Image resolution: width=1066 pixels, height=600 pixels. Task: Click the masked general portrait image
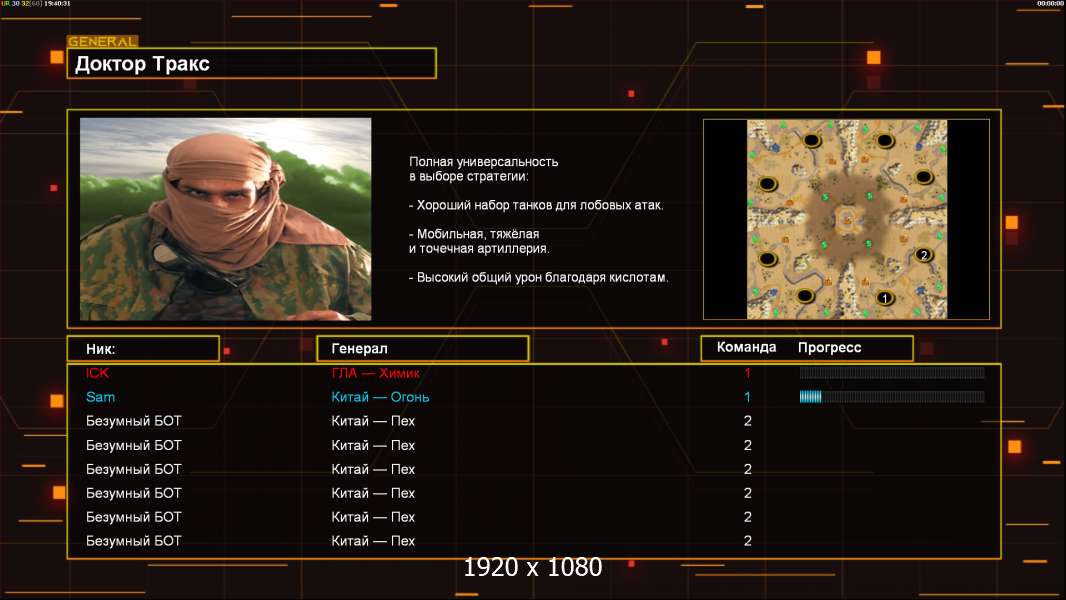[x=226, y=219]
